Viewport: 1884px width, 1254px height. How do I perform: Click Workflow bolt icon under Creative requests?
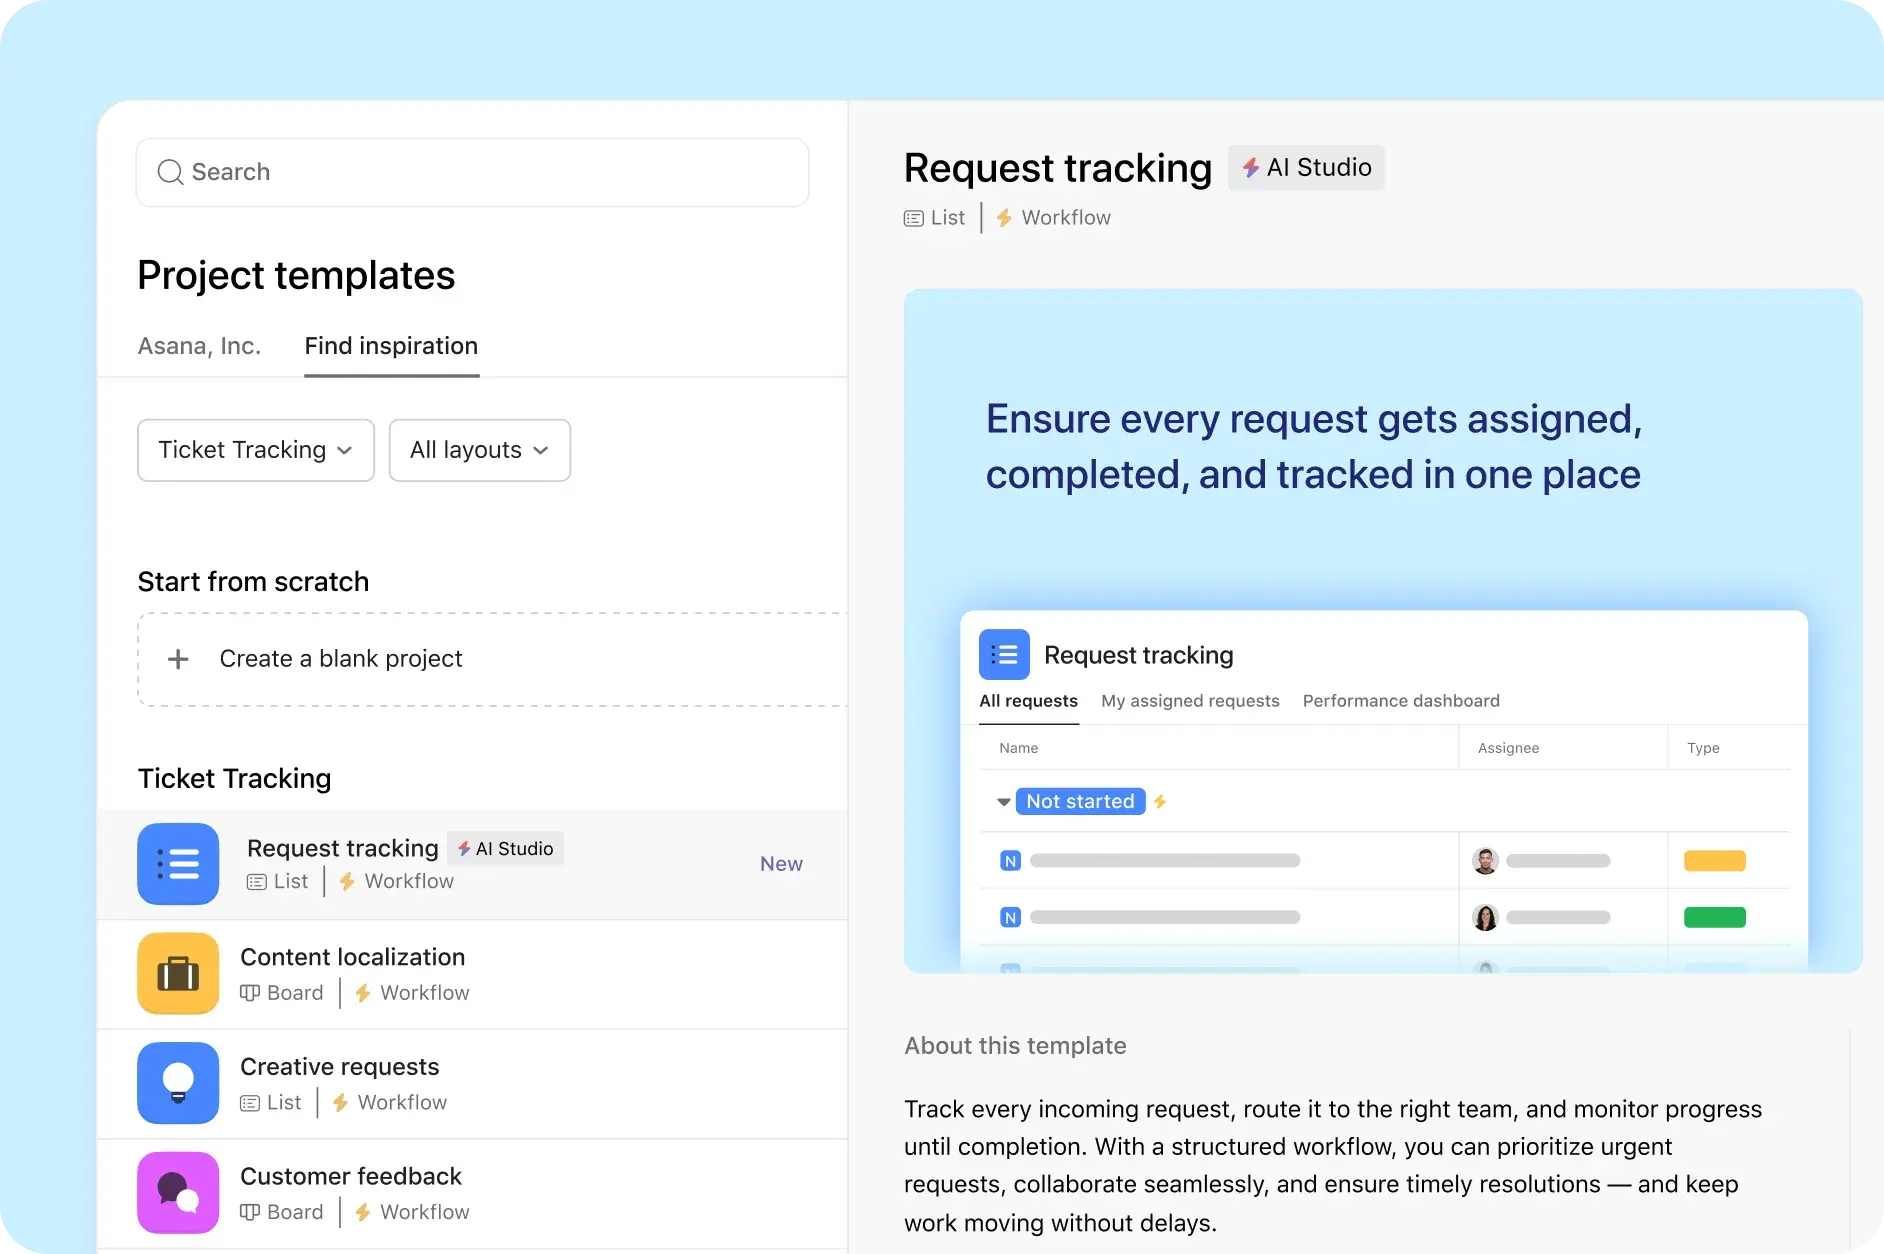340,1103
